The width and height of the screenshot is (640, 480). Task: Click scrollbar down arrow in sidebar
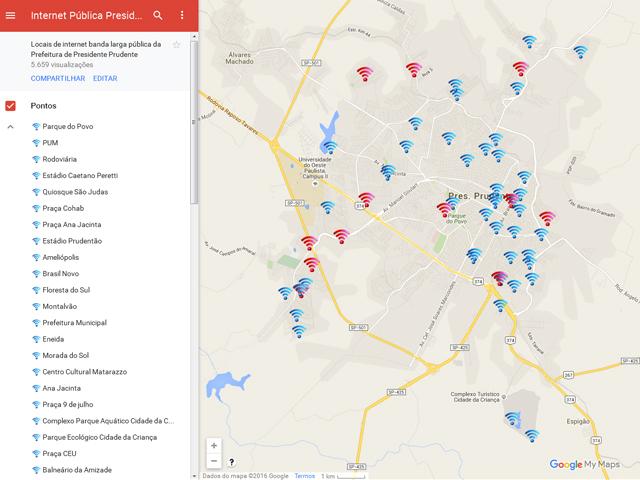(x=194, y=476)
